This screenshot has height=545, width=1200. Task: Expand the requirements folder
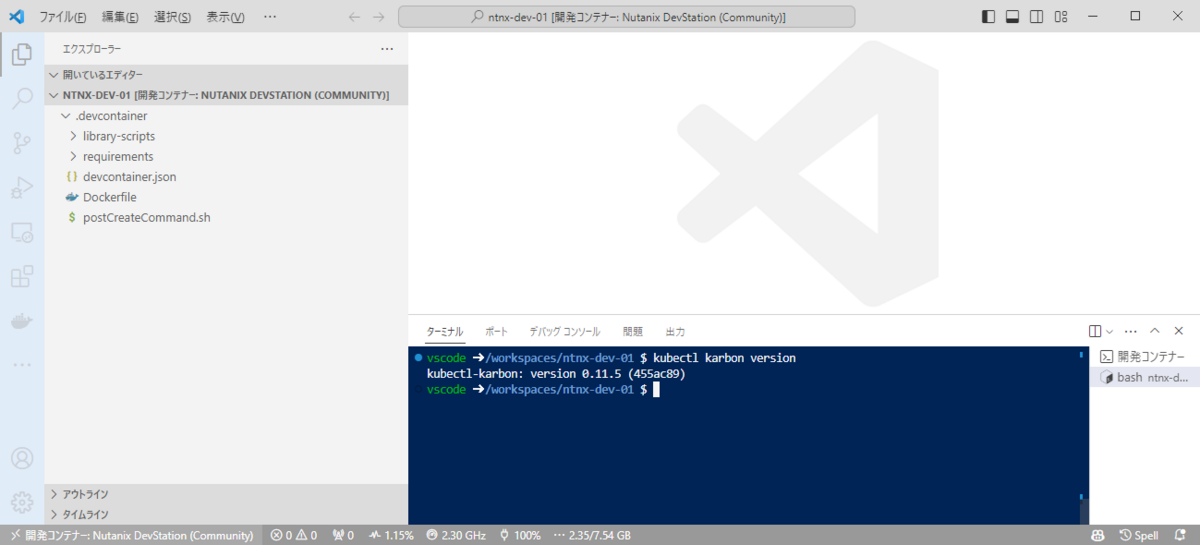(x=227, y=156)
